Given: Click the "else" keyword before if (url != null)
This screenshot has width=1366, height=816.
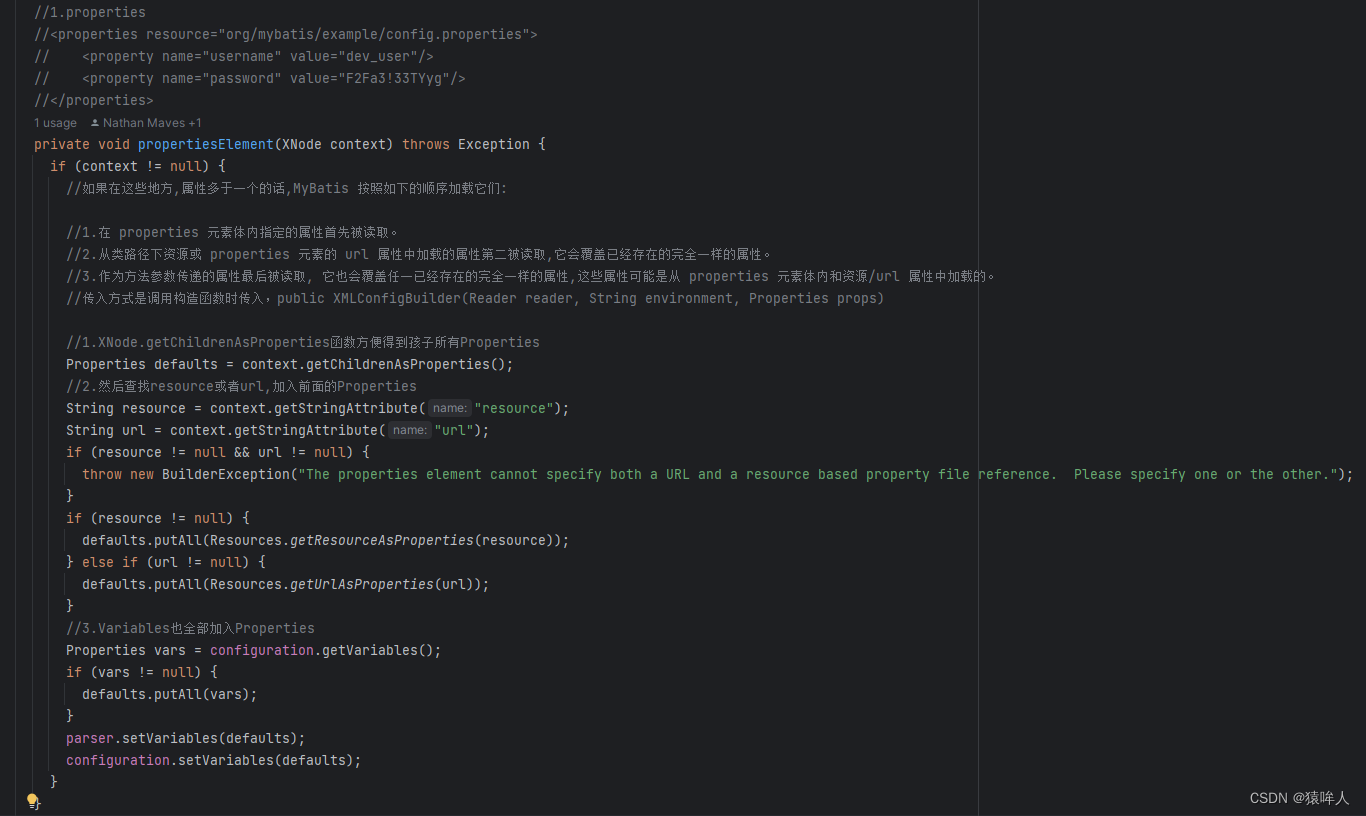Looking at the screenshot, I should coord(98,562).
